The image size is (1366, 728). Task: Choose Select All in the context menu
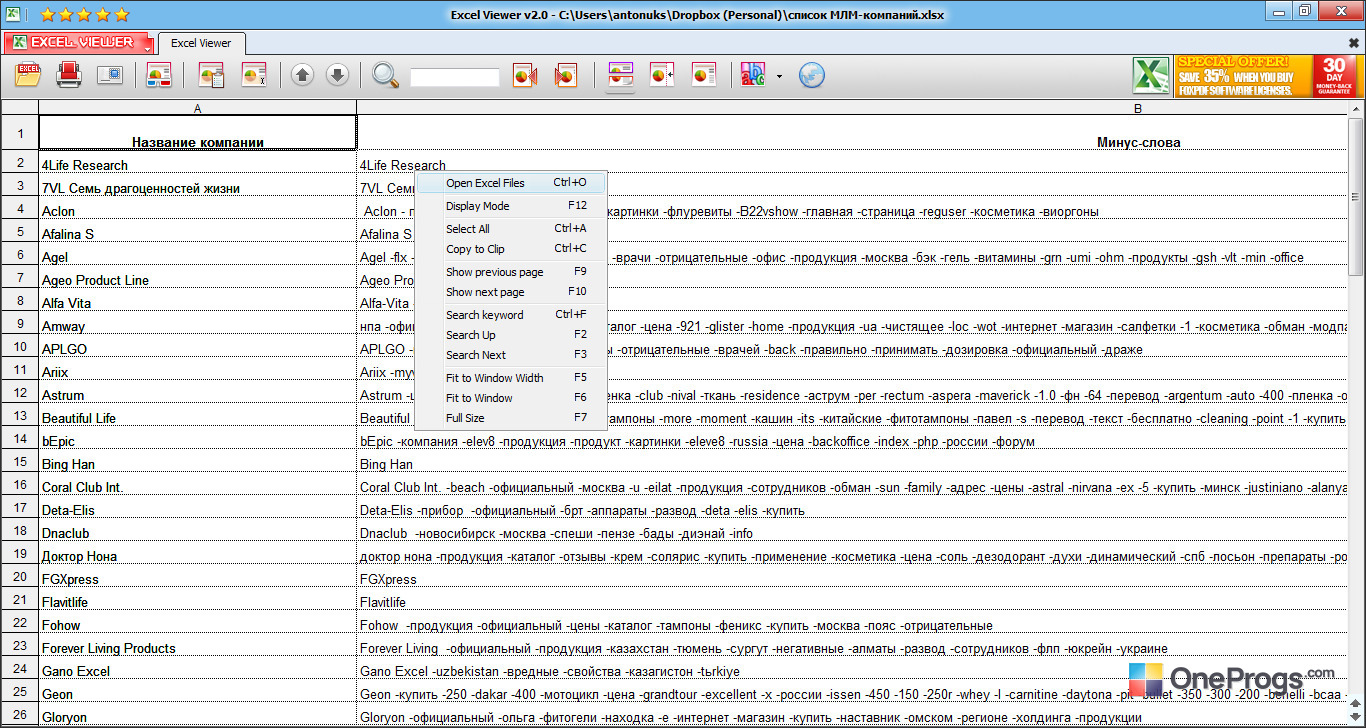click(511, 229)
